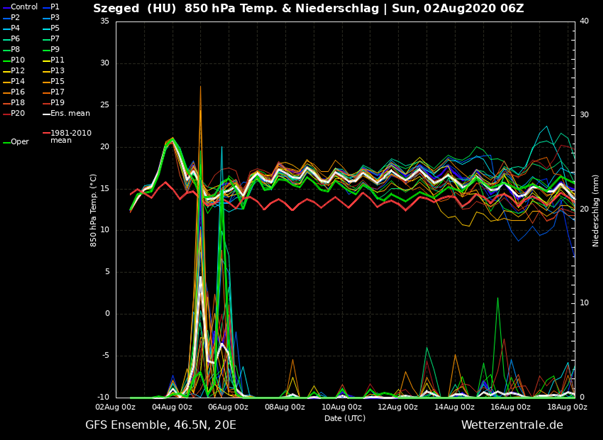The height and width of the screenshot is (440, 603).
Task: Click the 02Aug 00z date axis tick
Action: pos(115,407)
